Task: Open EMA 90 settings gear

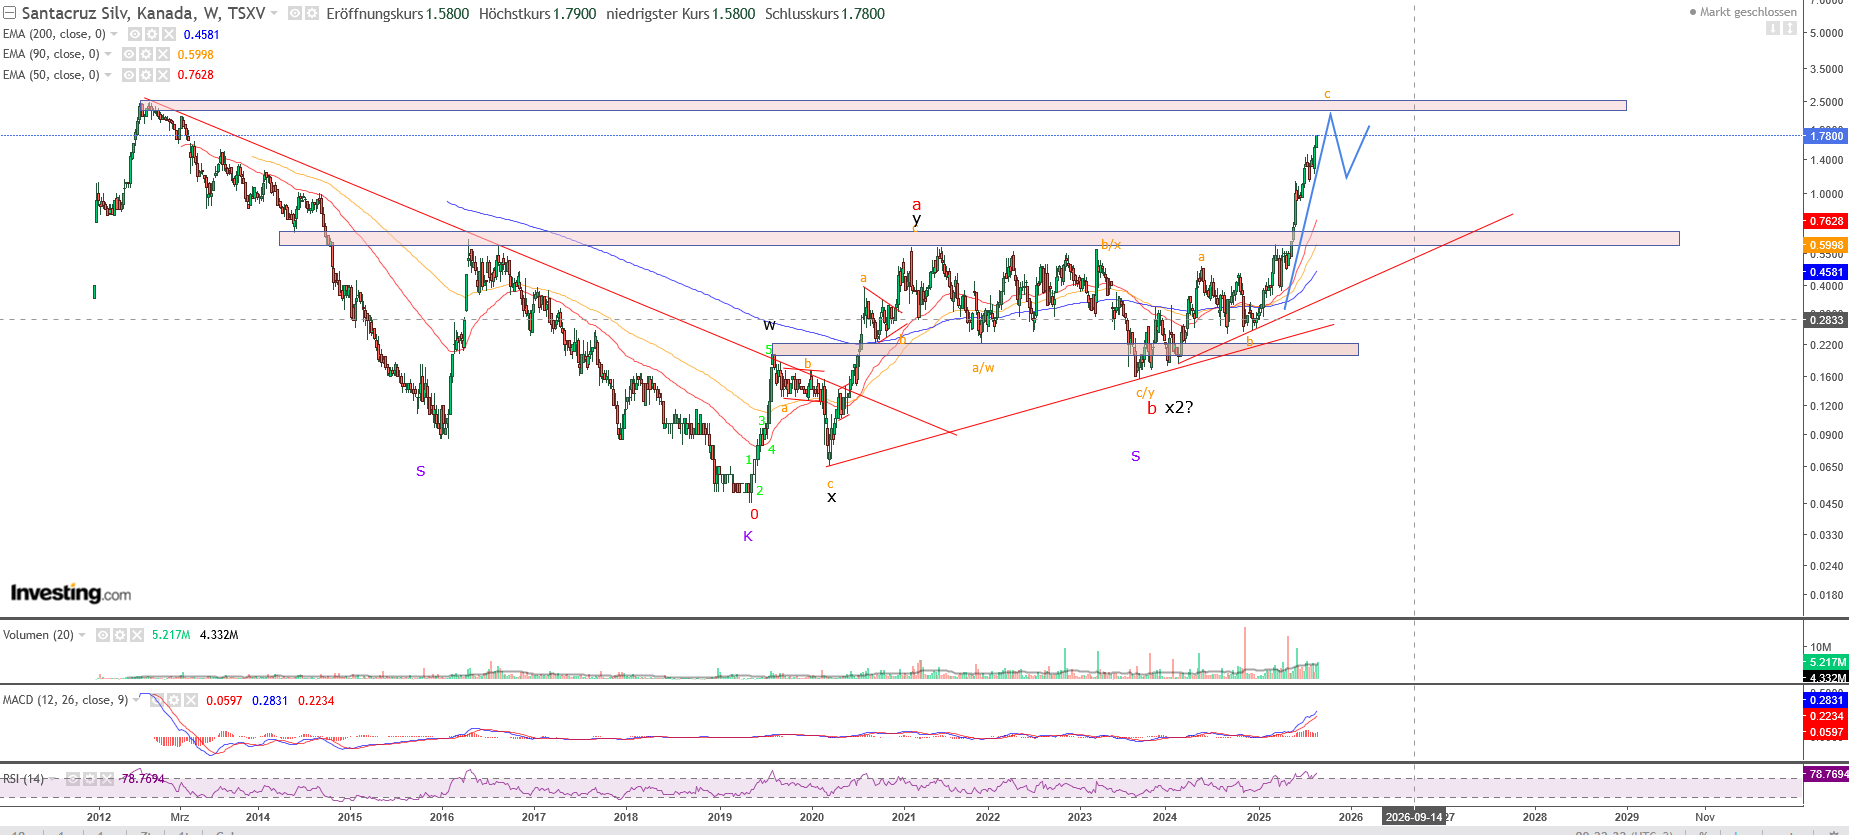Action: (x=145, y=54)
